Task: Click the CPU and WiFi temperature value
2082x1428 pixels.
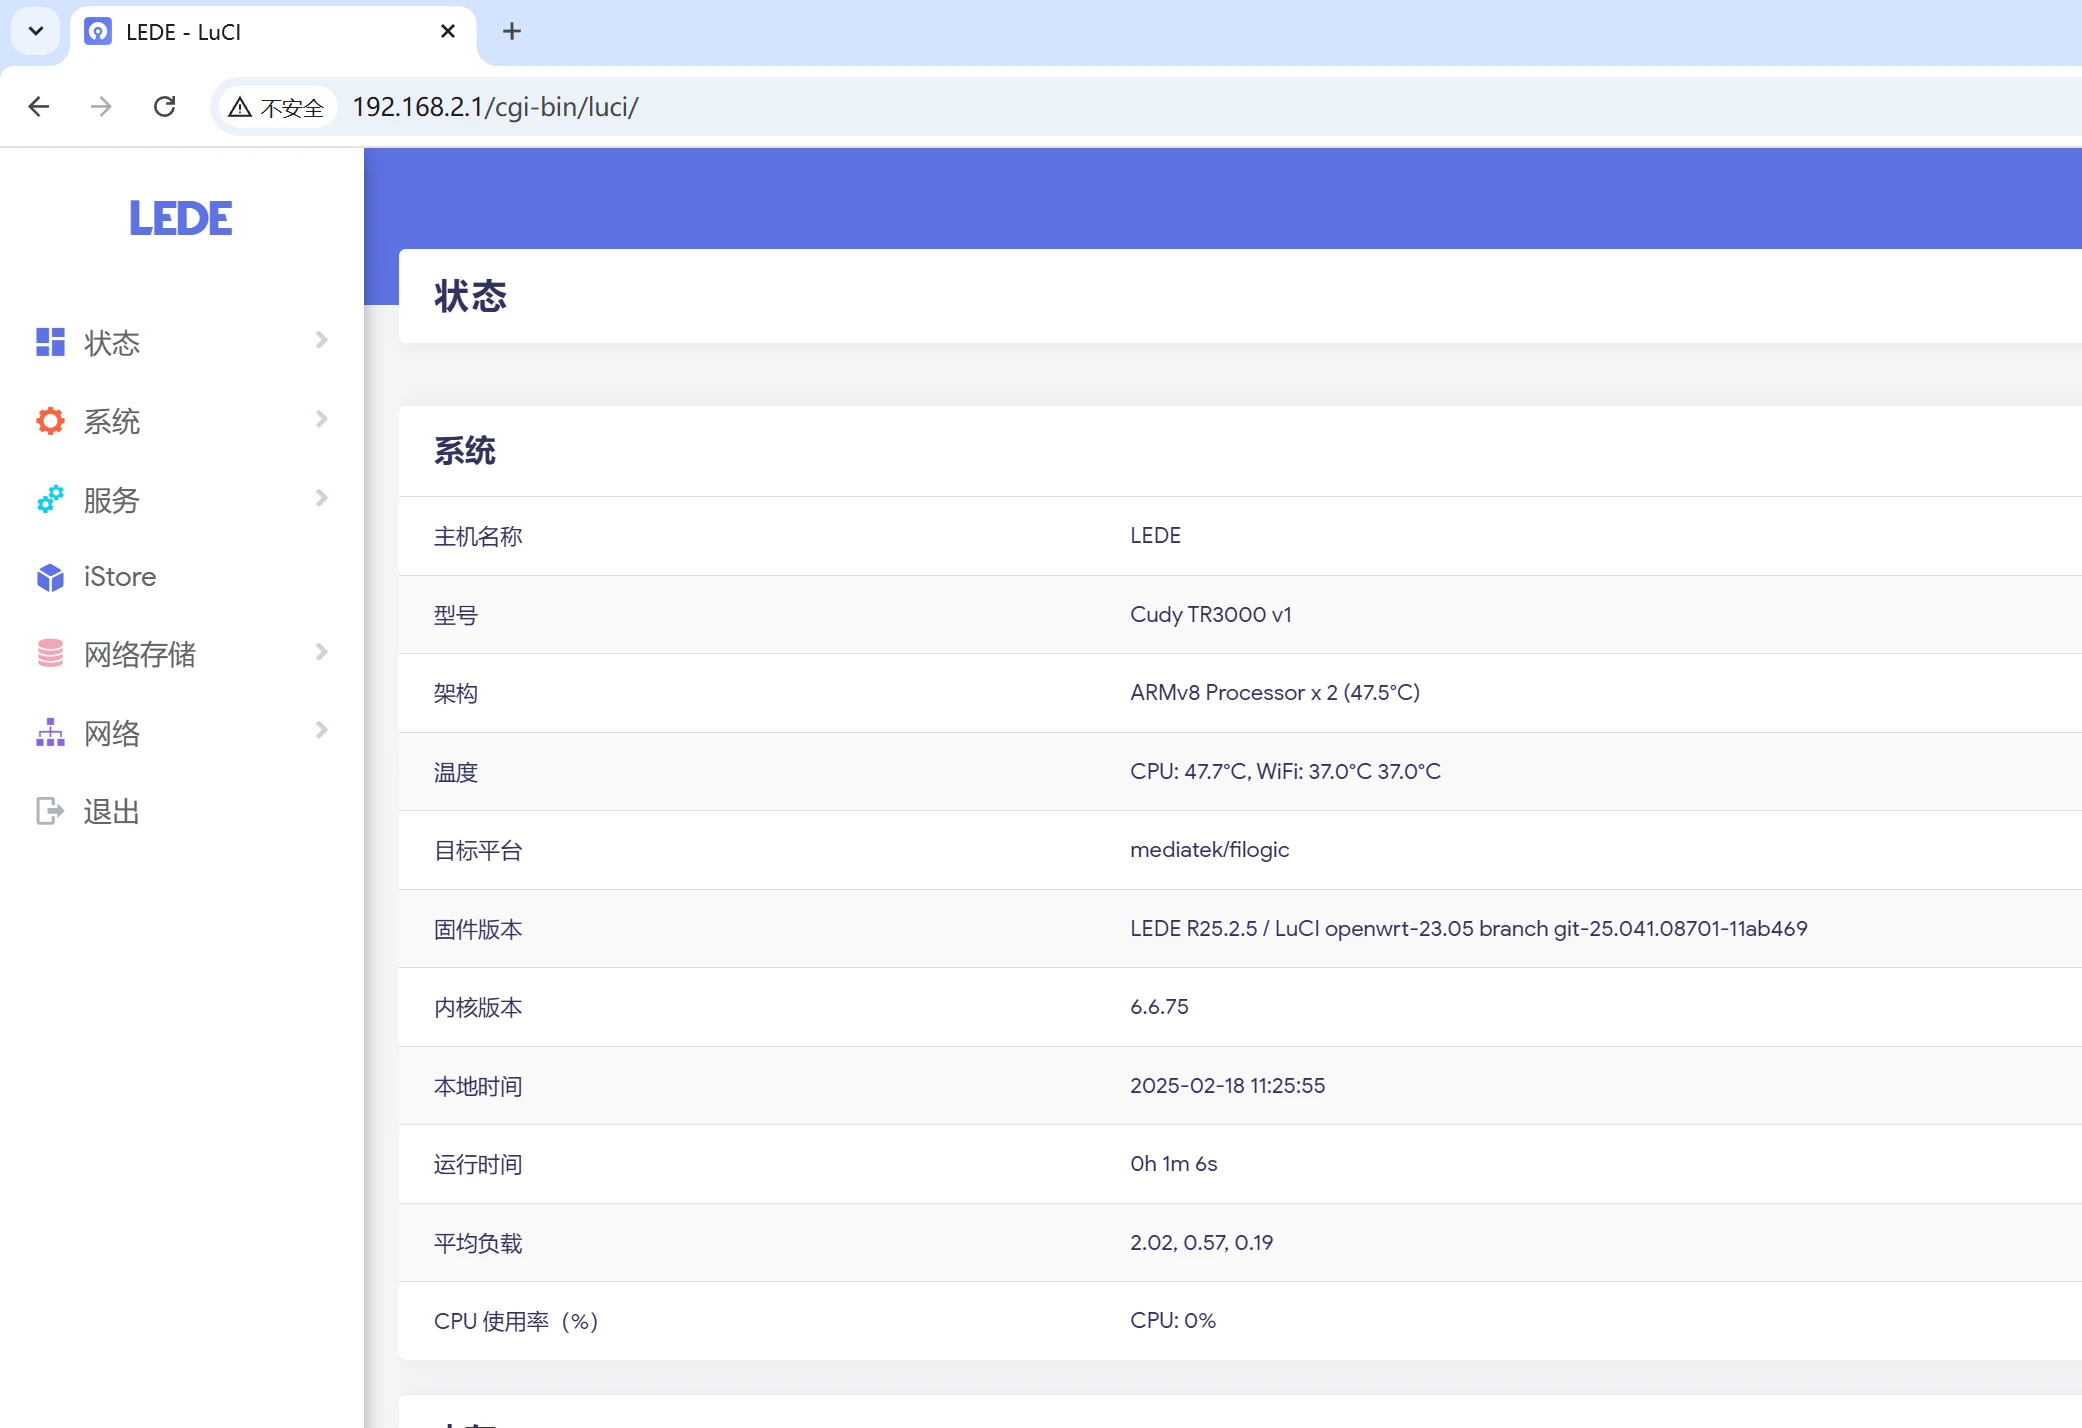Action: point(1285,771)
